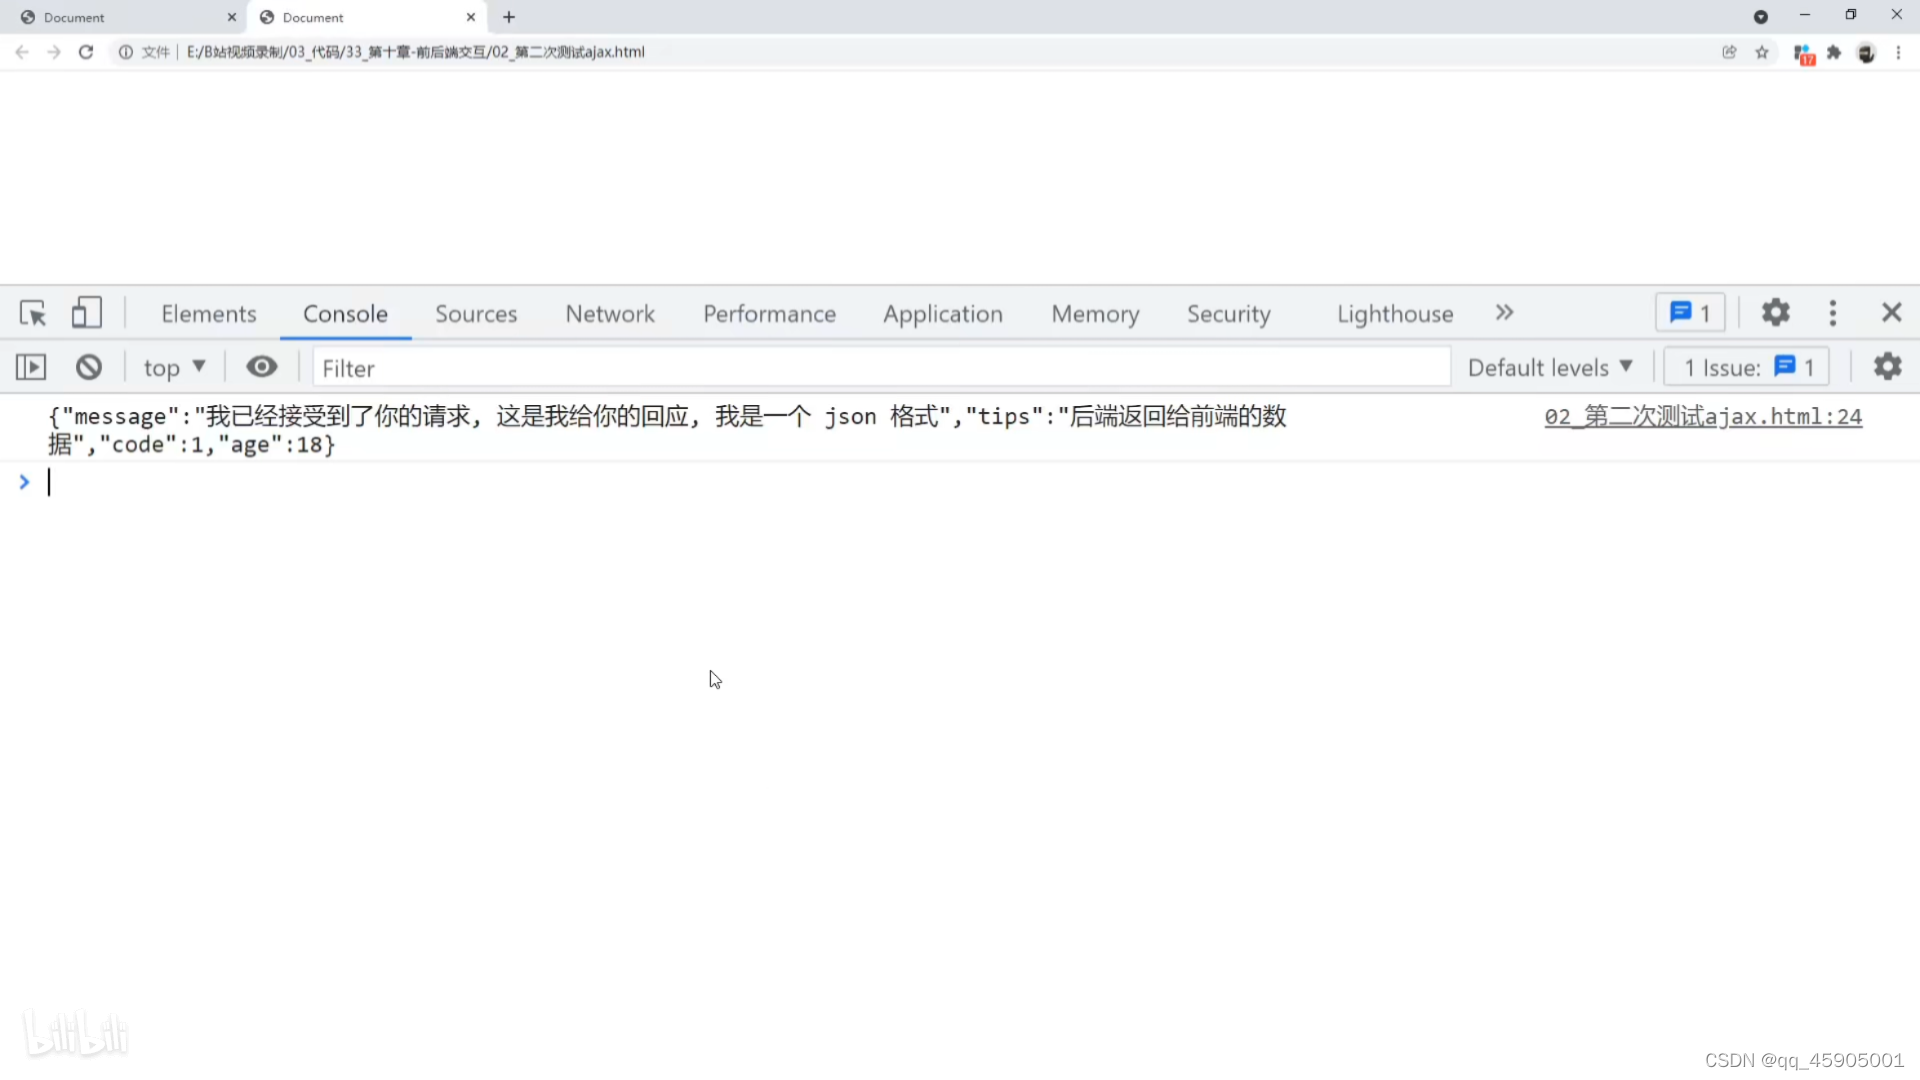Expand more DevTools tabs chevron
Viewport: 1920px width, 1080px height.
click(1504, 313)
